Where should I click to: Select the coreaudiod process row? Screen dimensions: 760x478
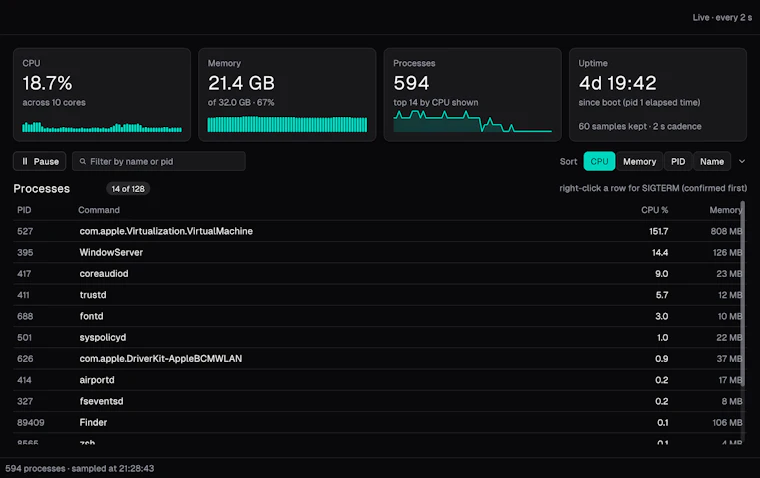click(x=380, y=274)
